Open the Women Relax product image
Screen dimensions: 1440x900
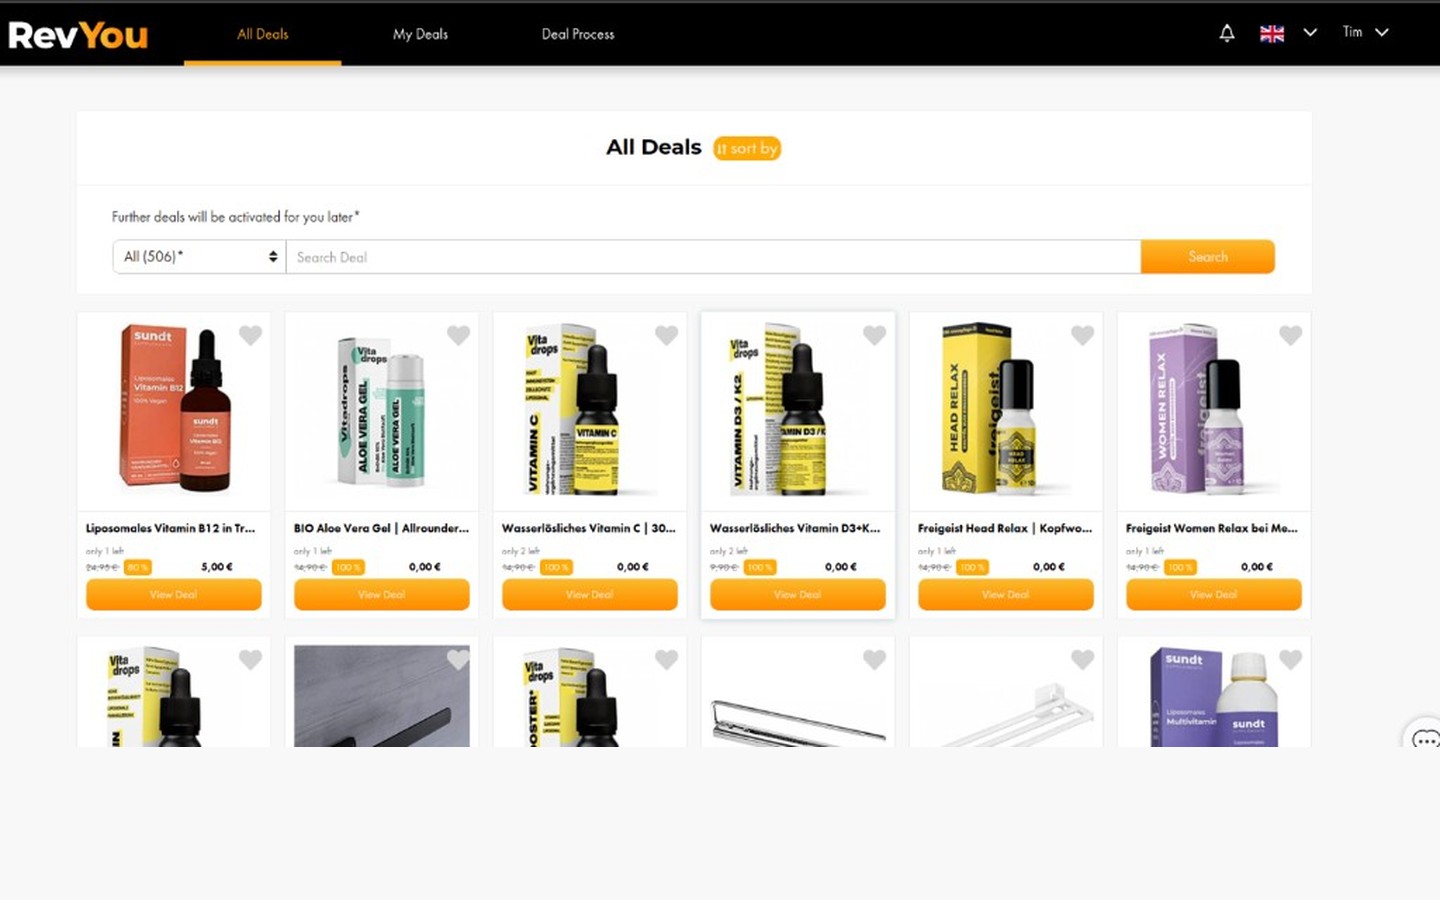coord(1212,408)
